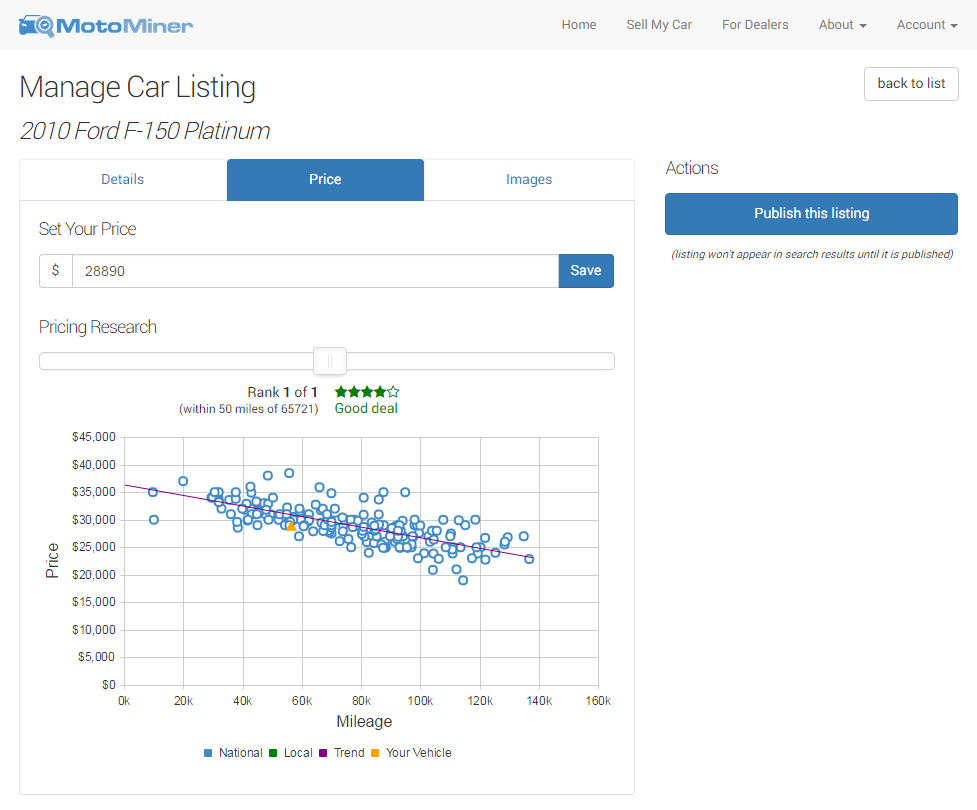Click the Your Vehicle legend color square
Viewport: 977px width, 810px height.
tap(375, 753)
